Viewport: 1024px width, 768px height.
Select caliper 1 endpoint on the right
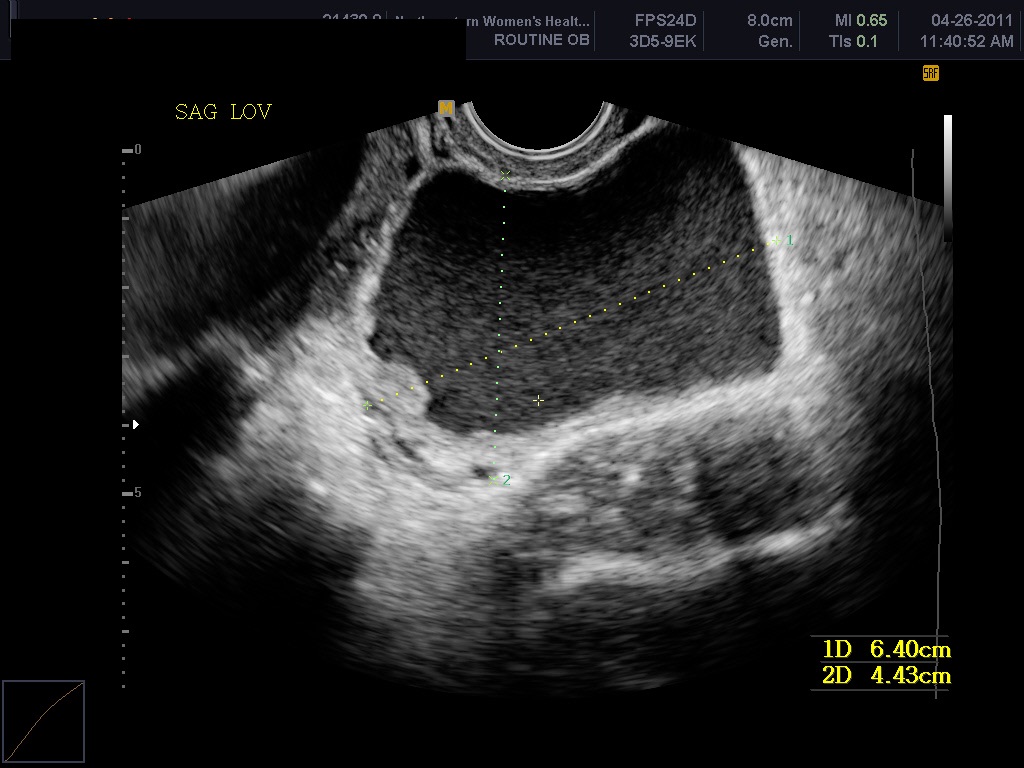pos(776,240)
